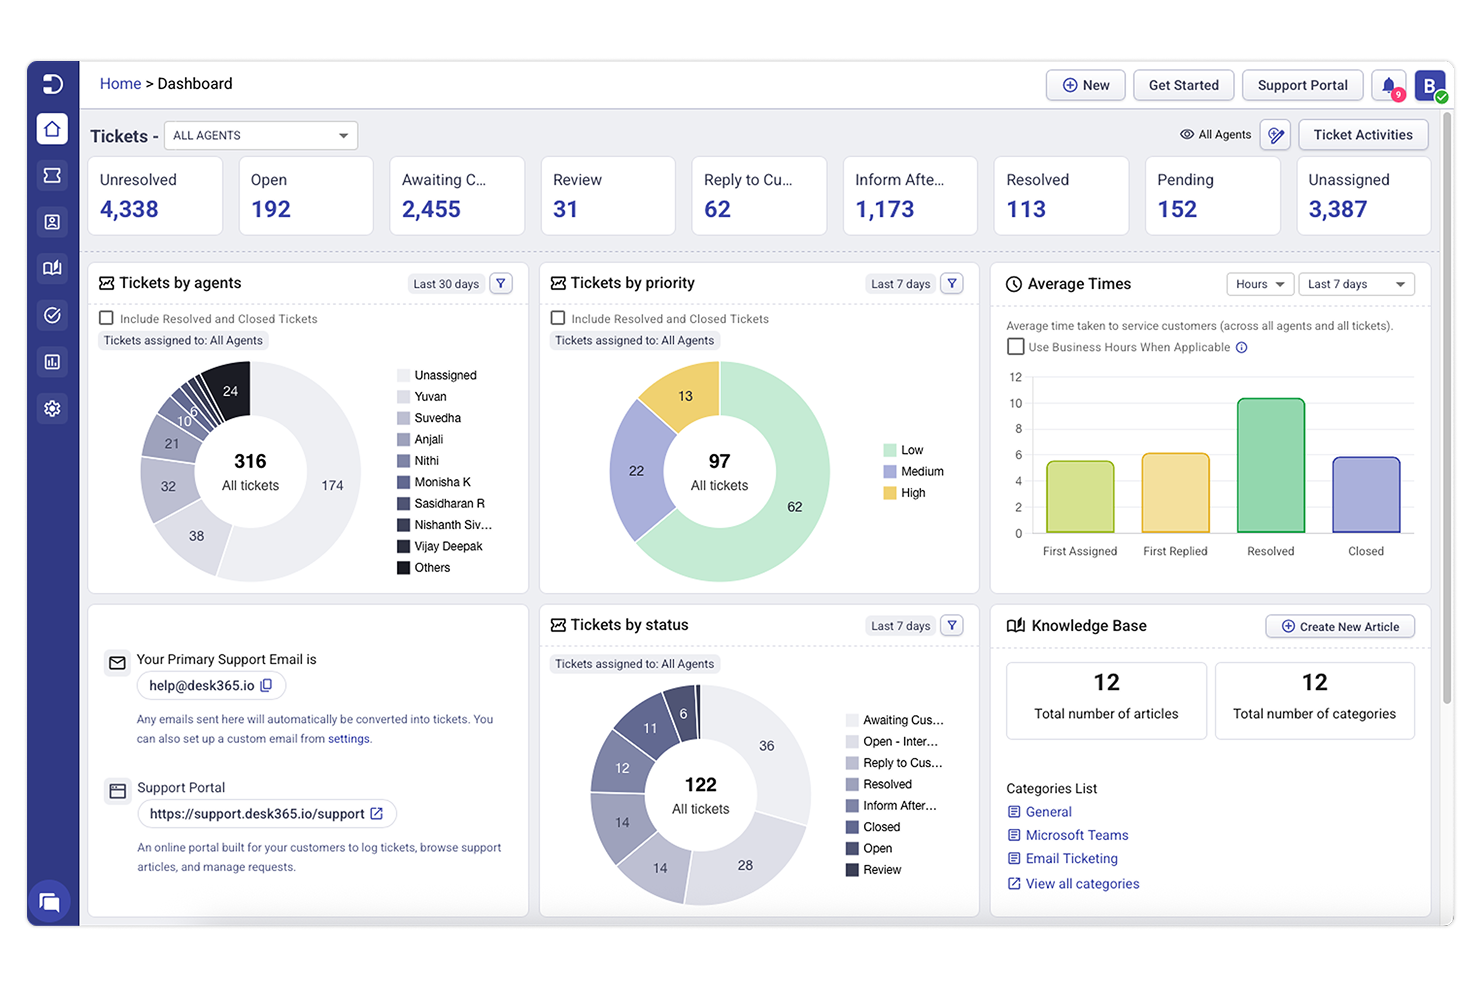
Task: Open Reports from the sidebar bar-chart icon
Action: click(52, 361)
